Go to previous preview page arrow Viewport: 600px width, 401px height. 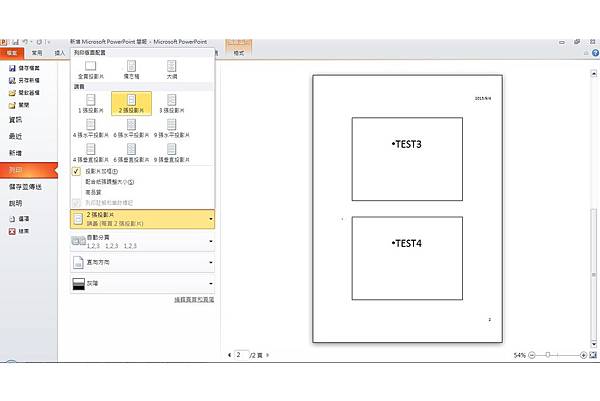point(229,355)
